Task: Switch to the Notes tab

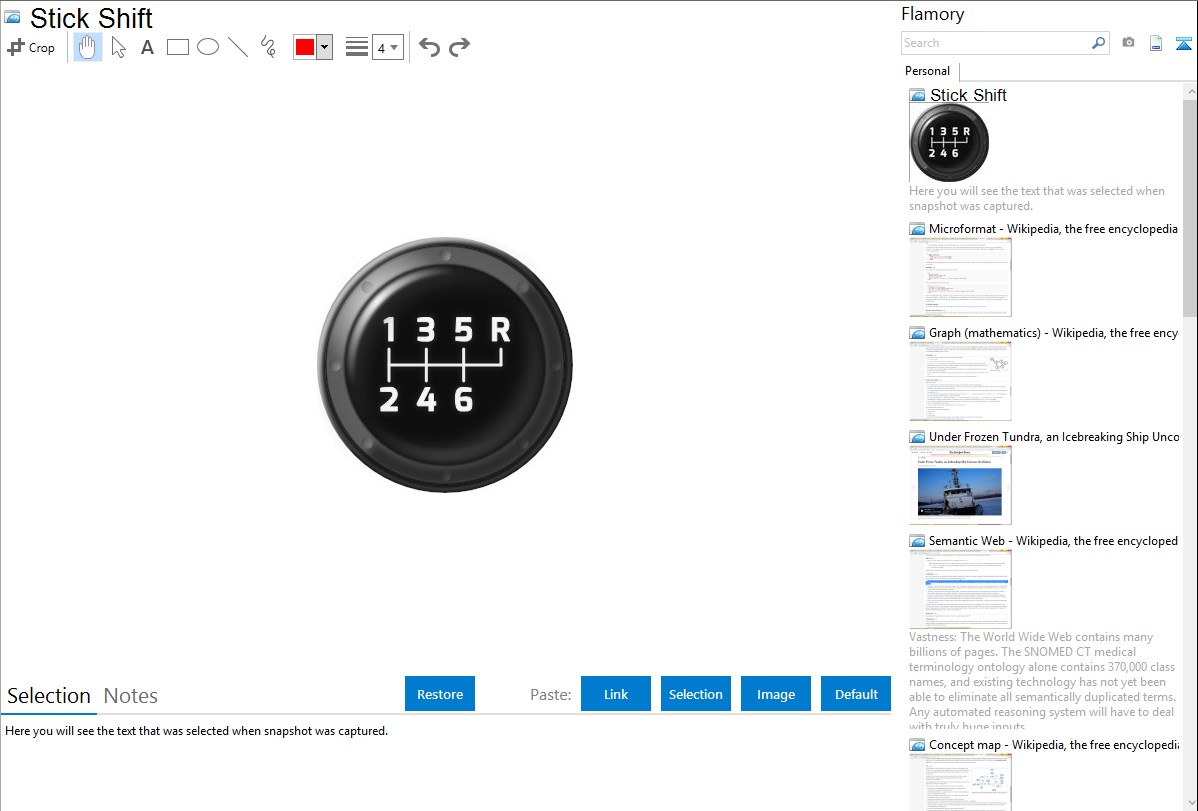Action: point(131,696)
